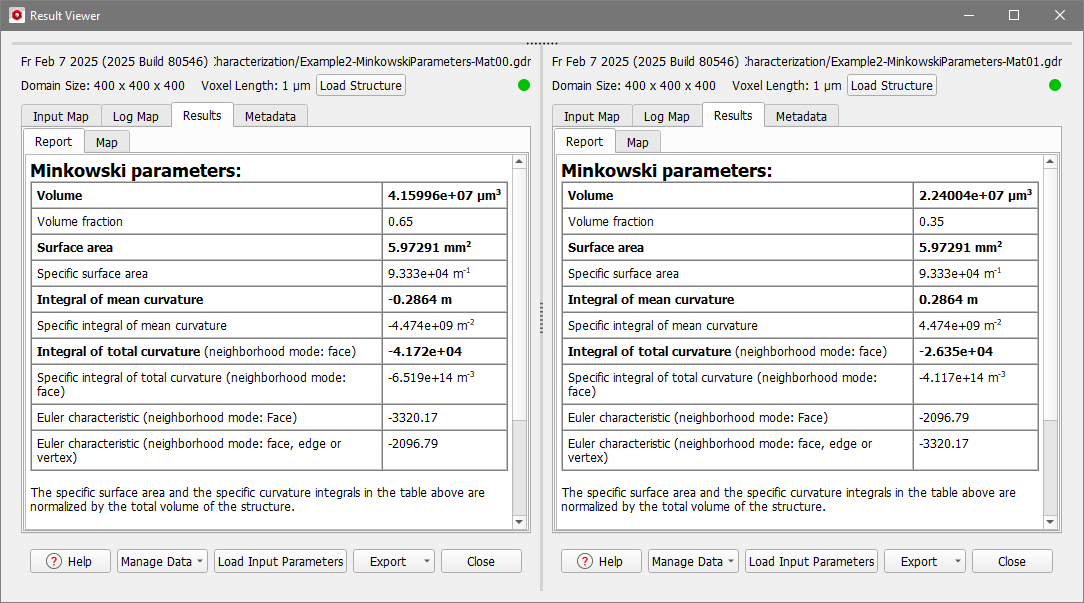The width and height of the screenshot is (1084, 603).
Task: Select mean curvature value 0.2864 m
Action: 948,299
